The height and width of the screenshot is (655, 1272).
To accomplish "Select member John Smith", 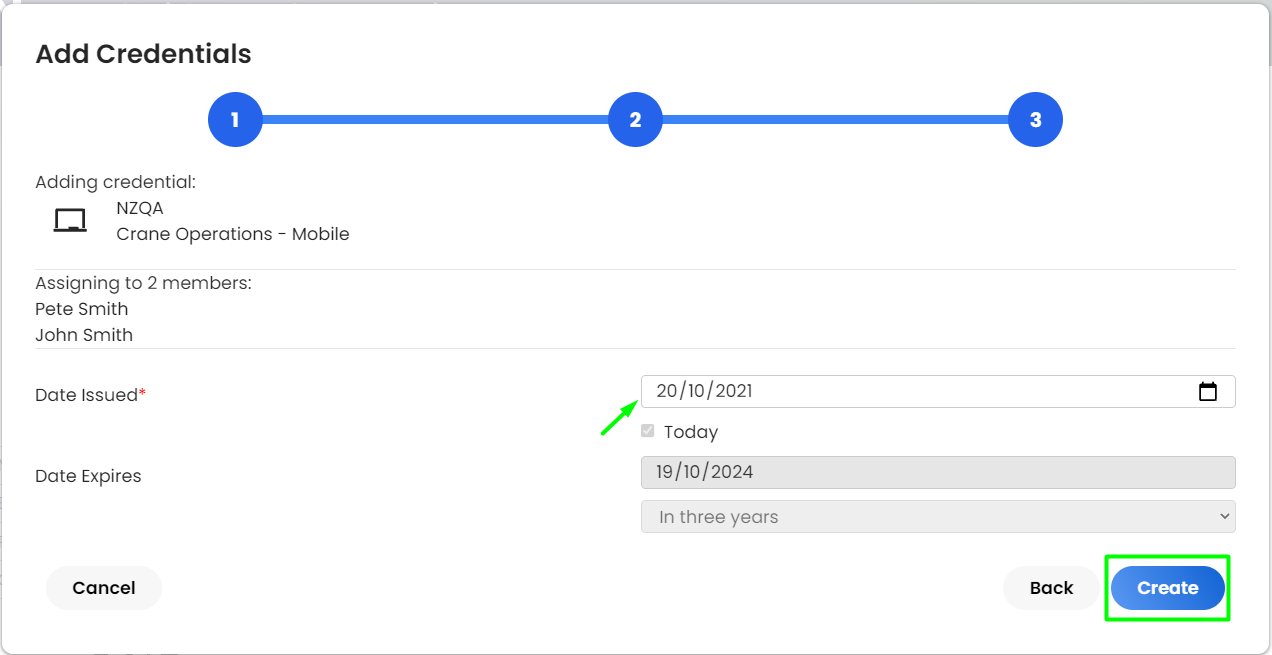I will point(84,335).
